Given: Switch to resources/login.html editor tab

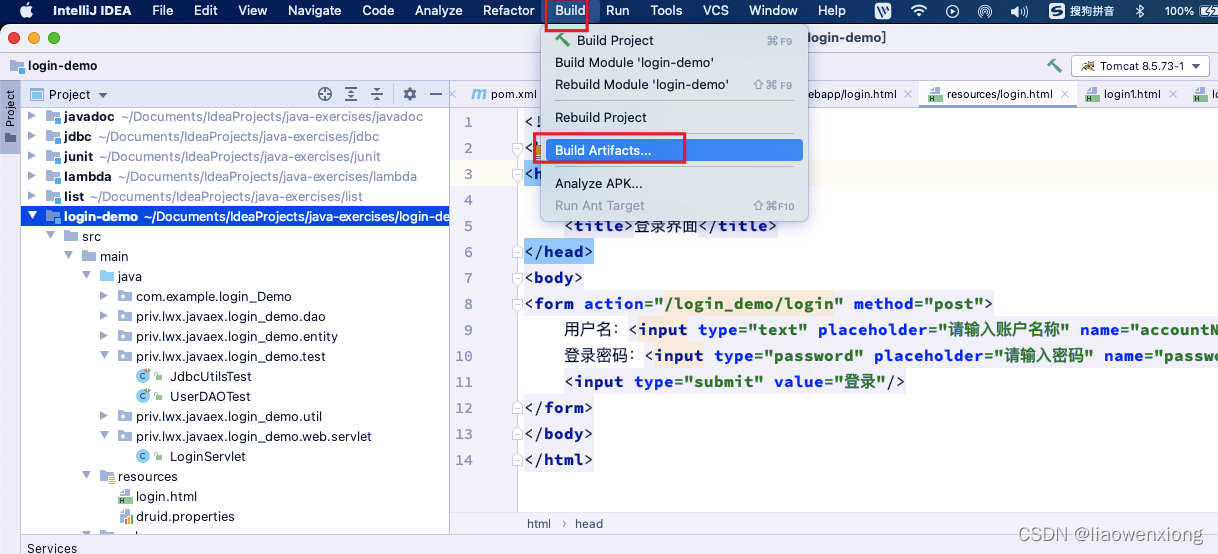Looking at the screenshot, I should point(999,94).
